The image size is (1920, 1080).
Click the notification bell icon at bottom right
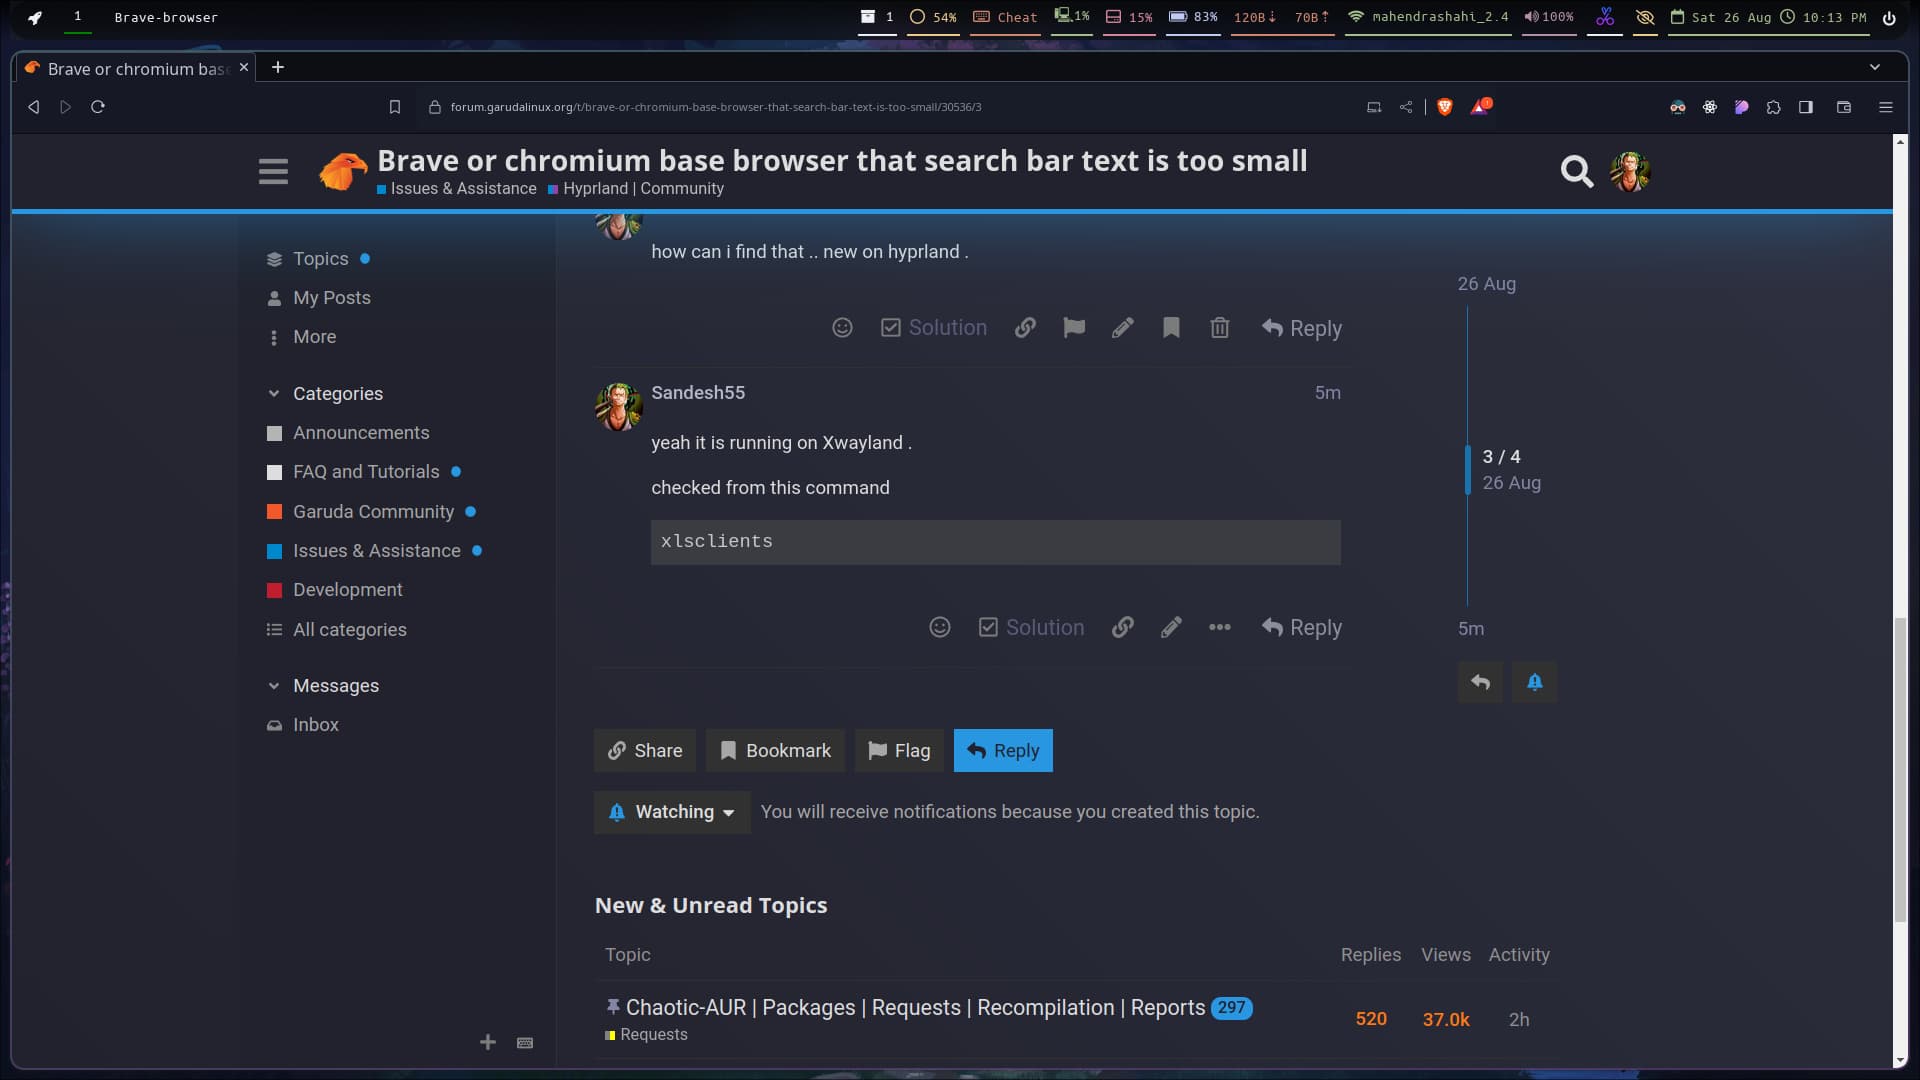click(x=1534, y=682)
